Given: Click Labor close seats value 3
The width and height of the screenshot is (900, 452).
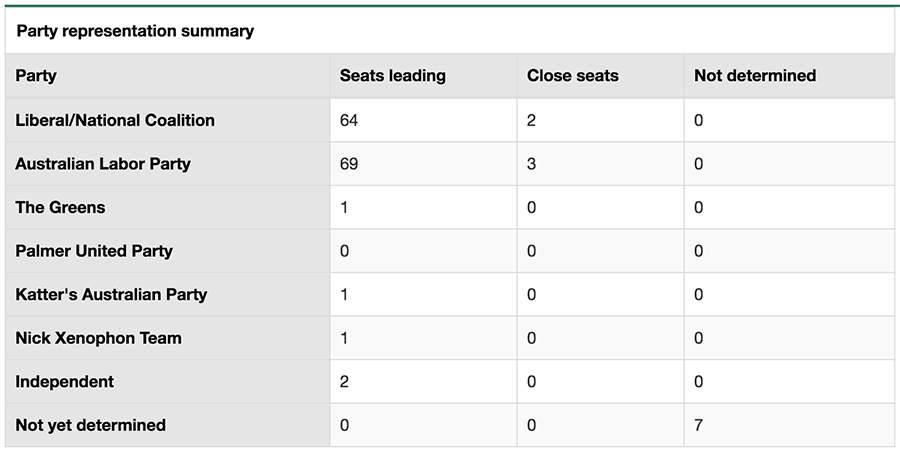Looking at the screenshot, I should [532, 164].
